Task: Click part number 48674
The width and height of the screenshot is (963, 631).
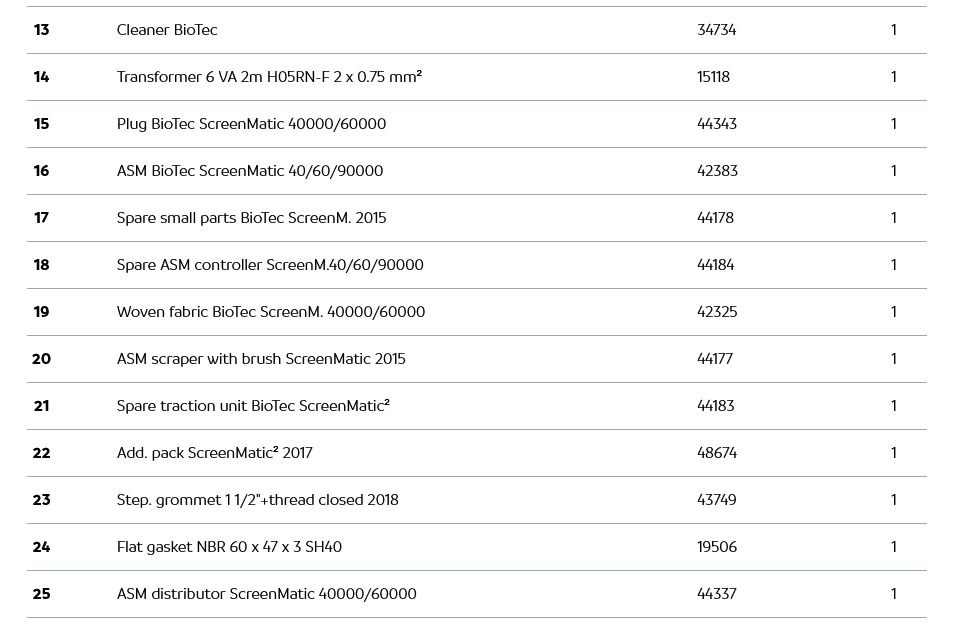Action: point(717,453)
